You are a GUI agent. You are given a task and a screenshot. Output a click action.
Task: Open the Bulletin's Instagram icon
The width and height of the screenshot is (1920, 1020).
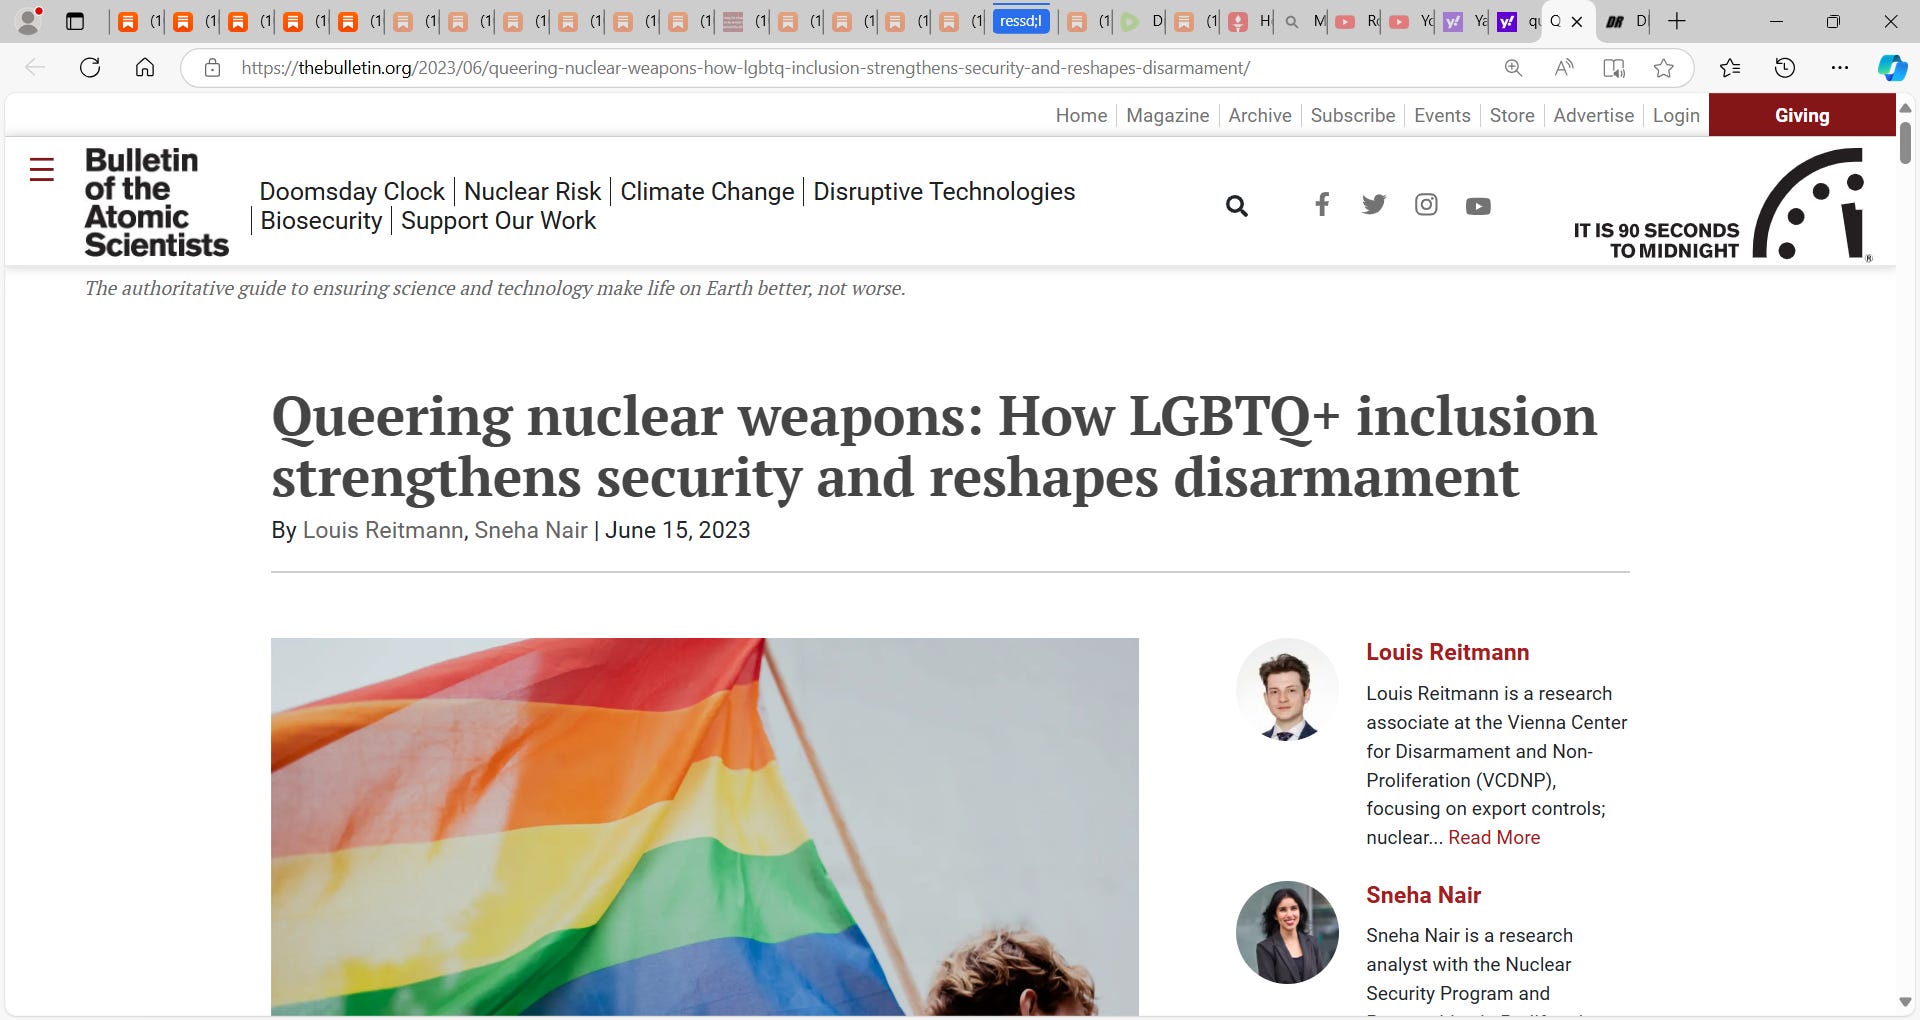[1426, 205]
